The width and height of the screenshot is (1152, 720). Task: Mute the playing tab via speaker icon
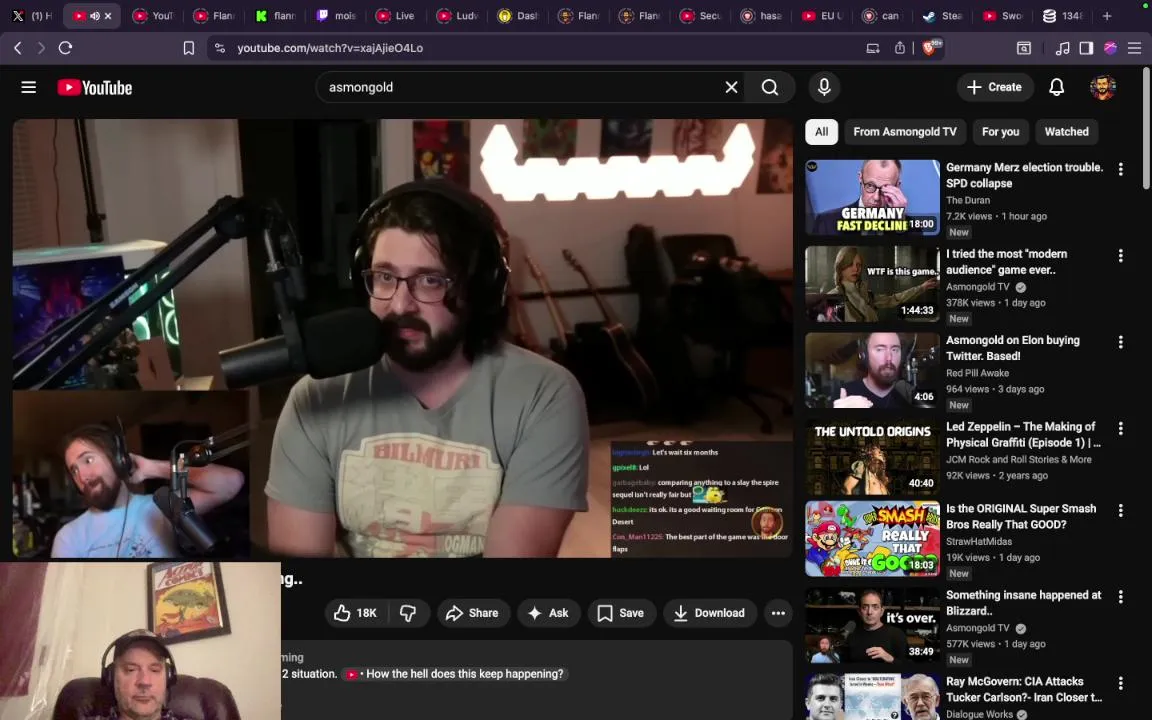[95, 15]
